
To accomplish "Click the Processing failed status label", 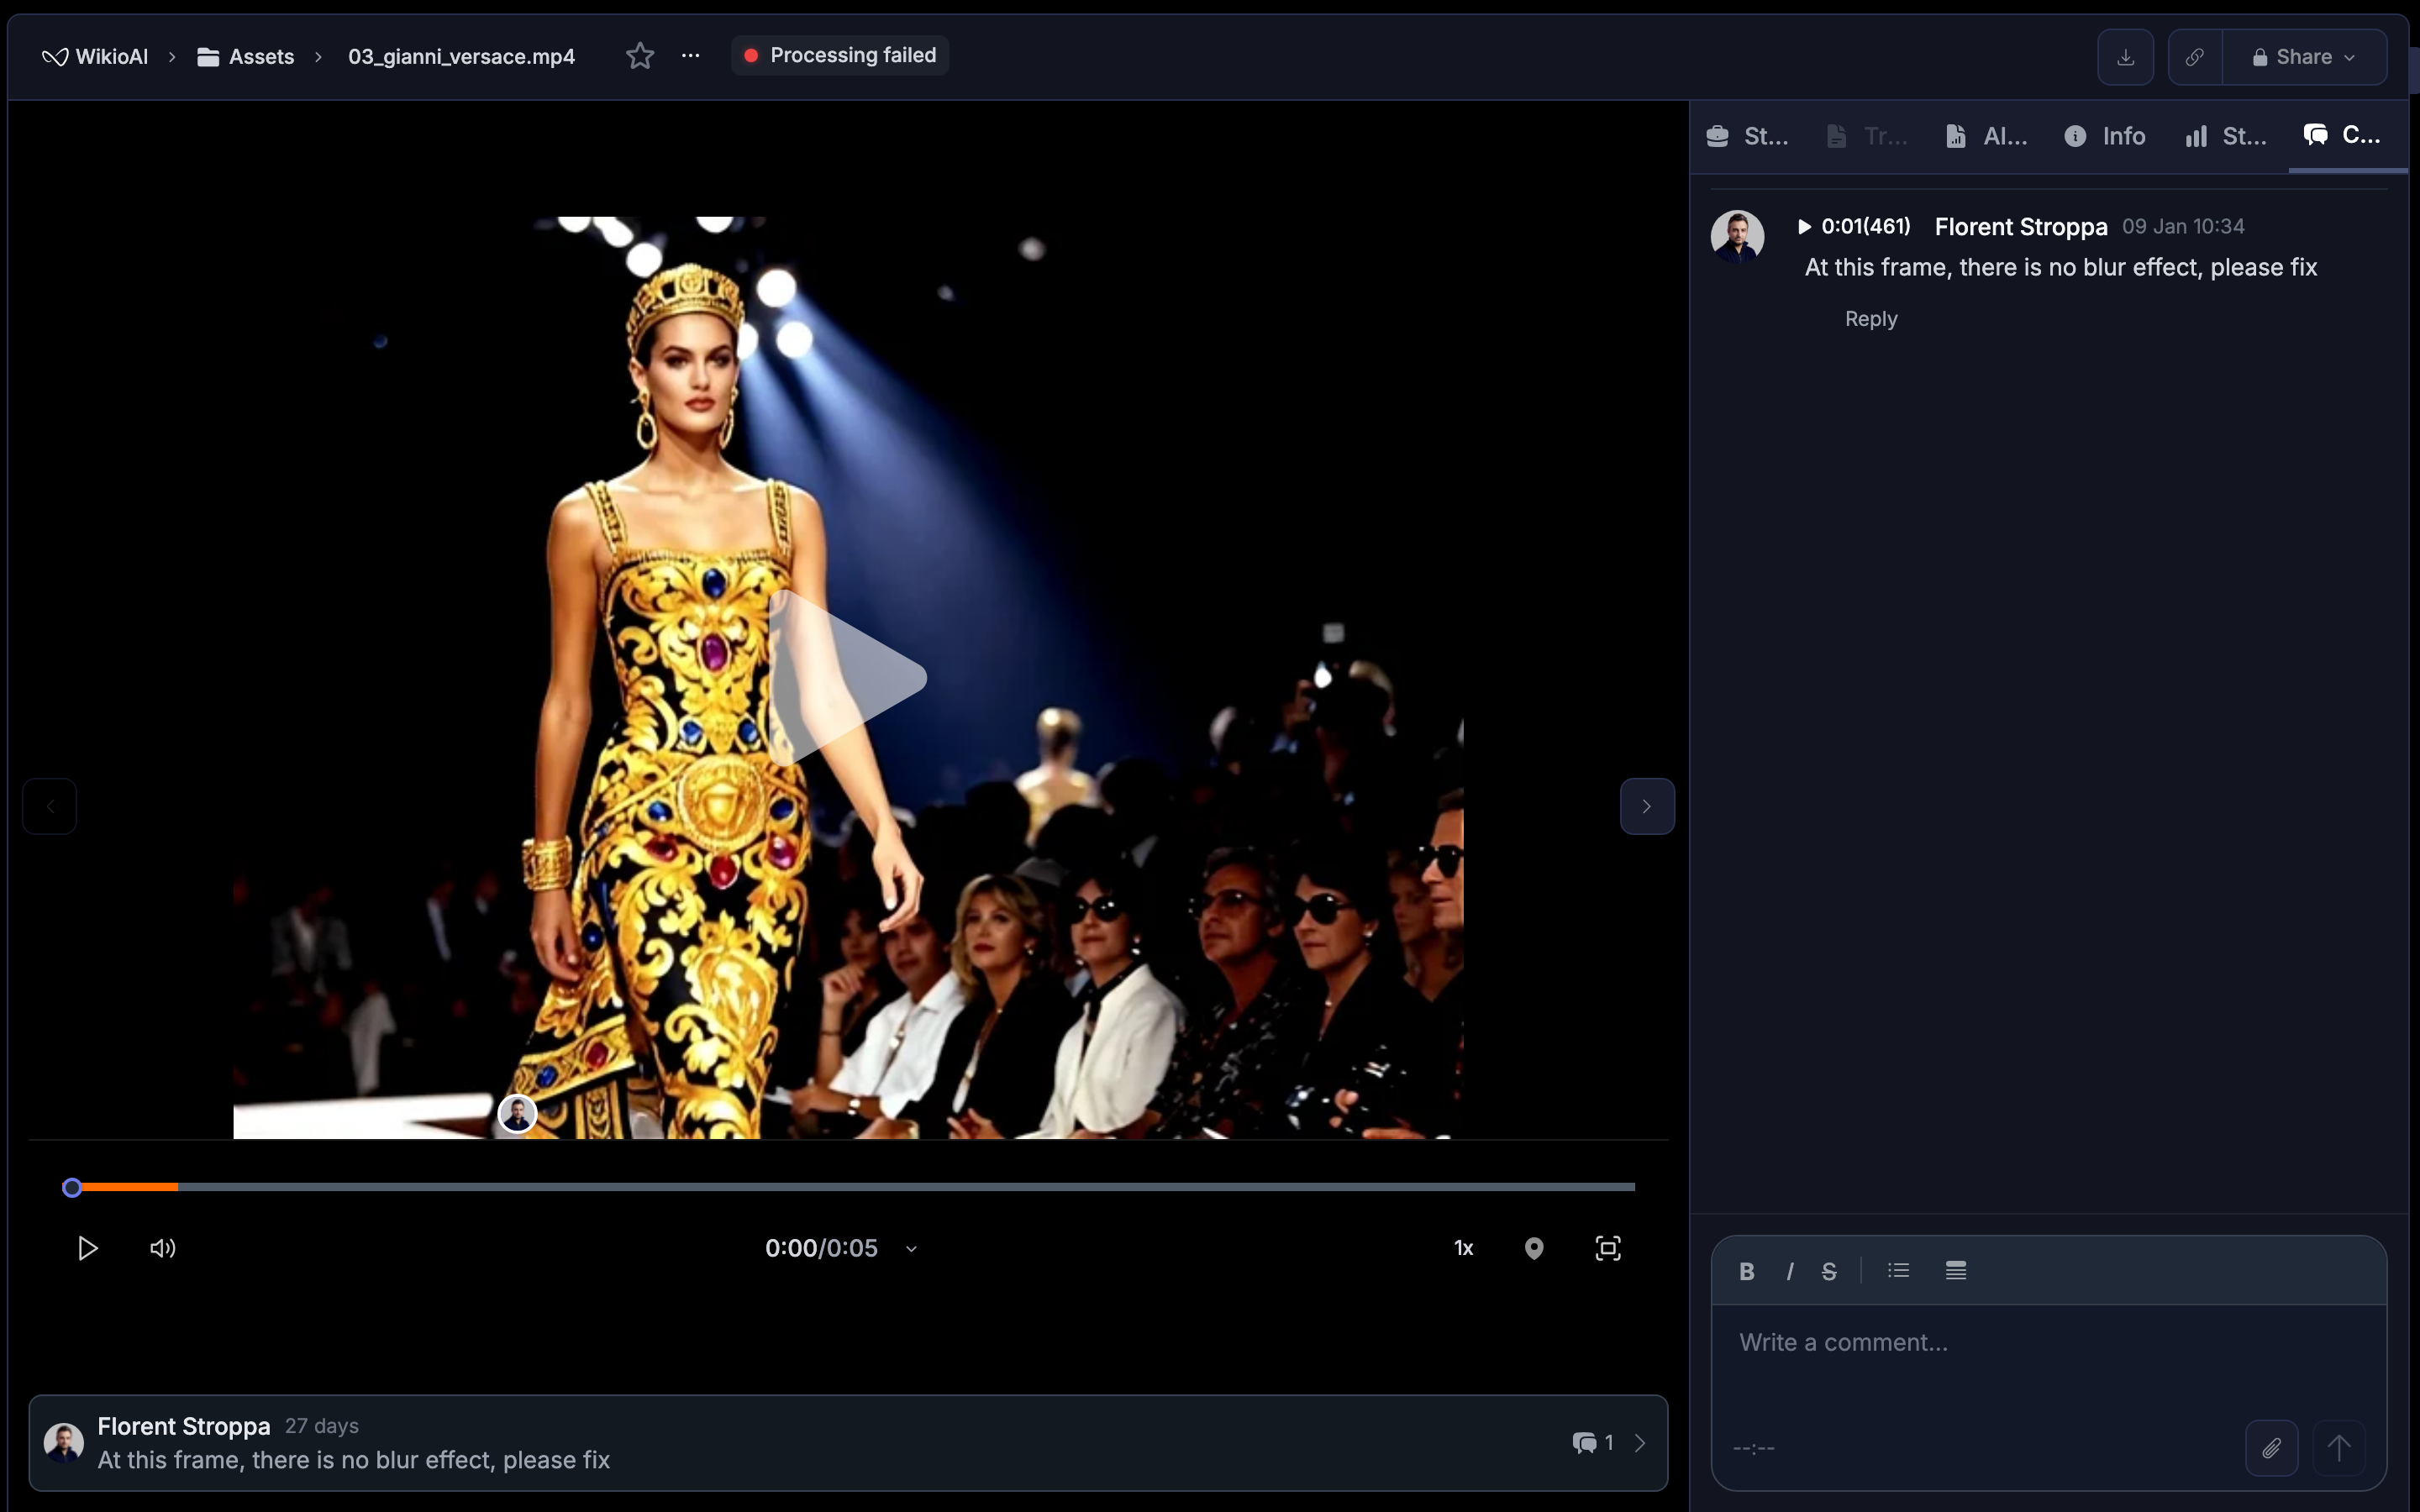I will pos(839,55).
